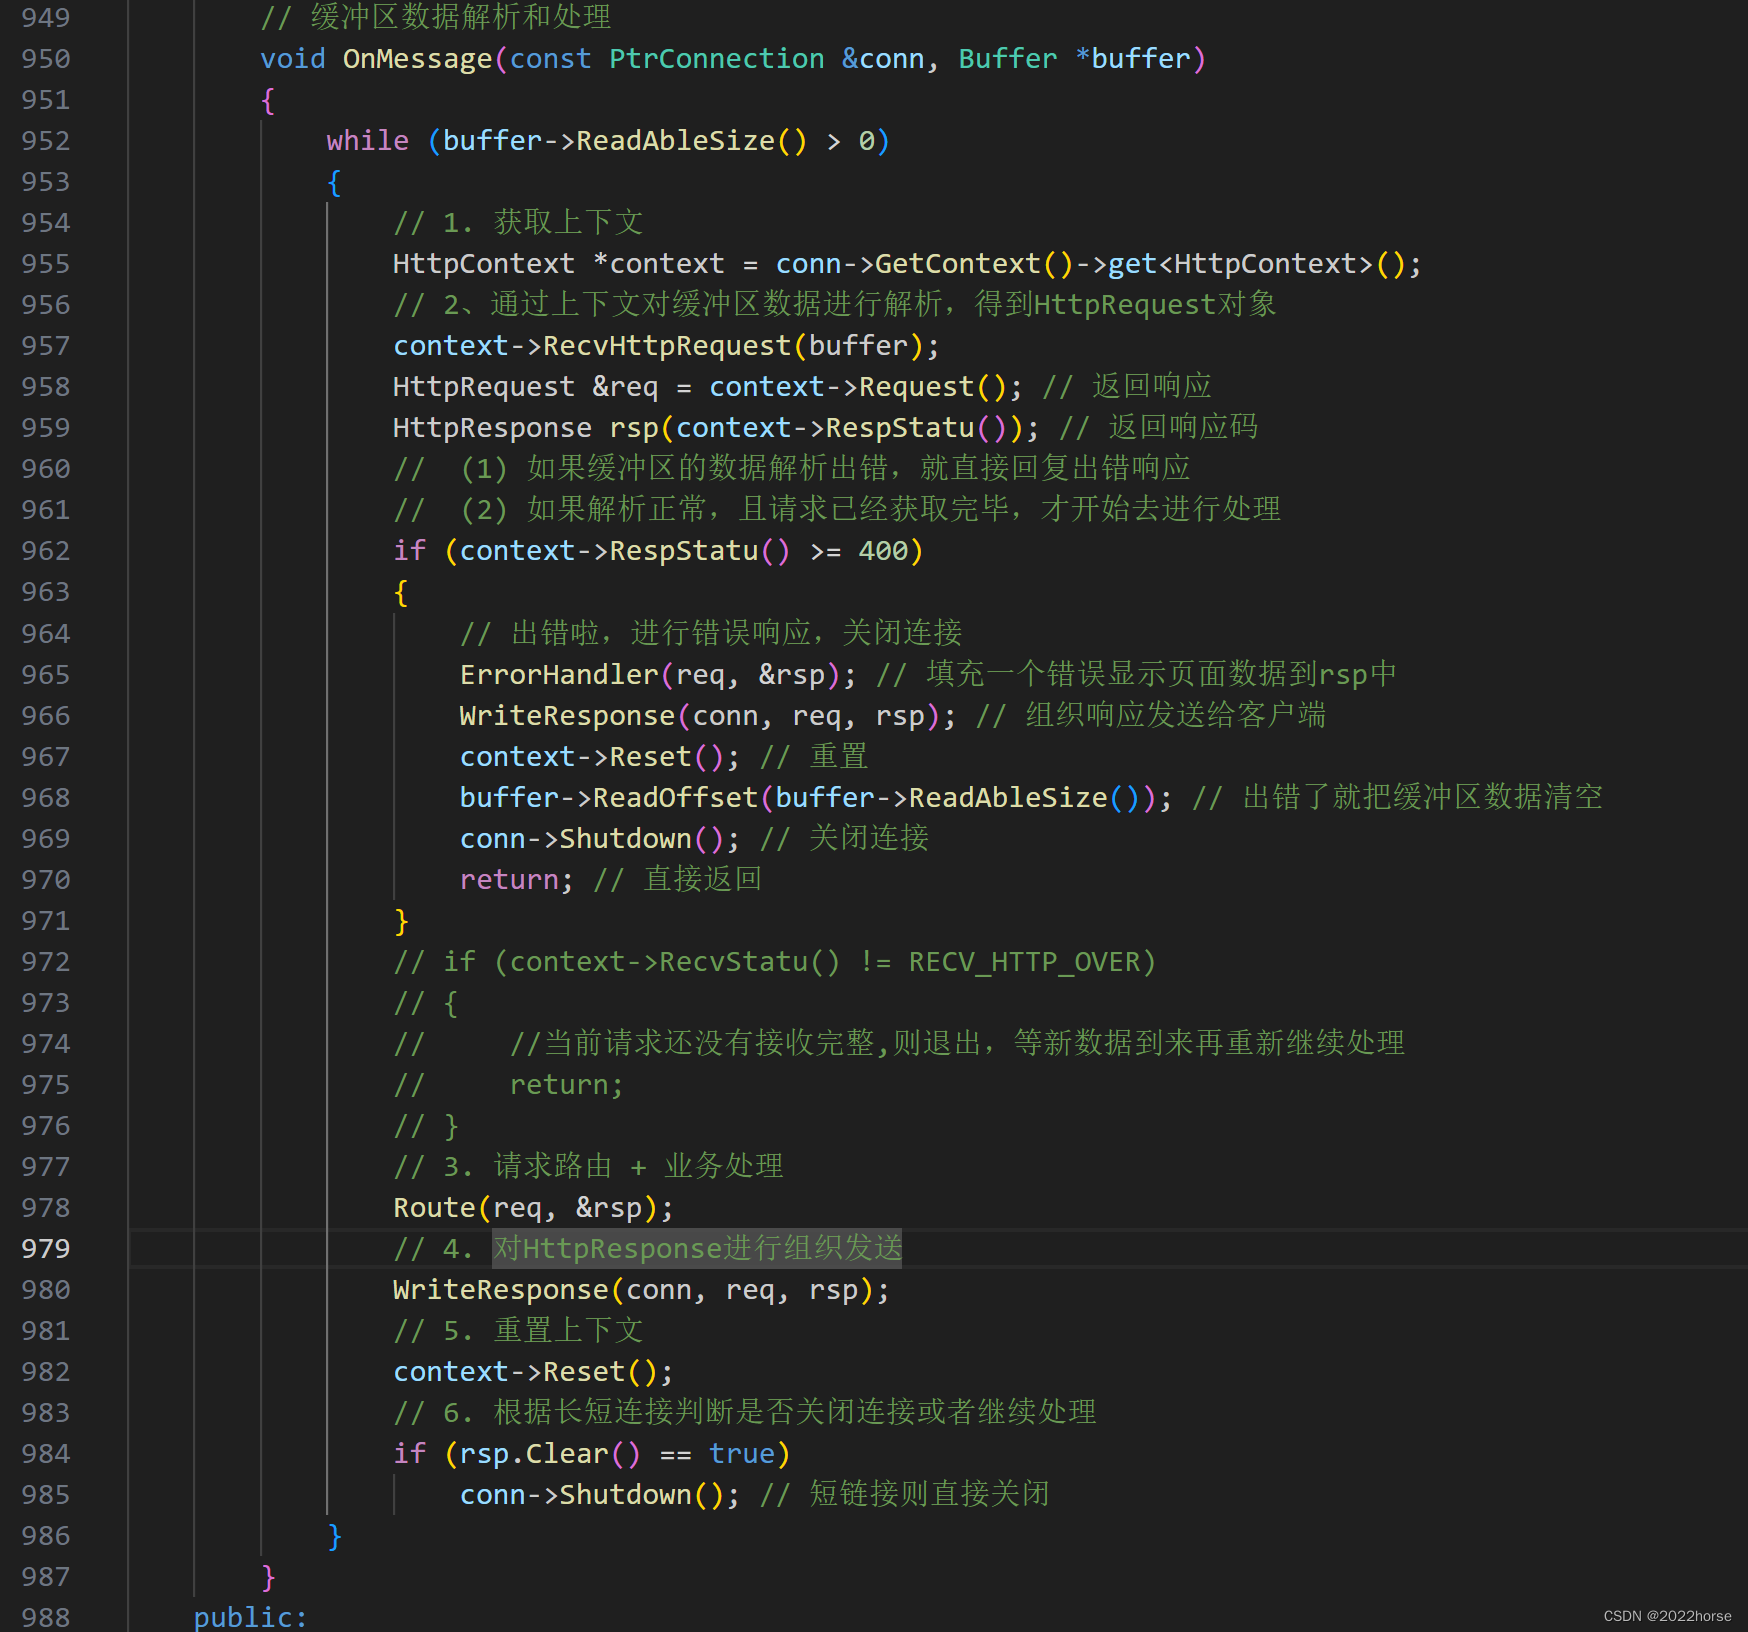Click commented return on line 975
Image resolution: width=1748 pixels, height=1632 pixels.
[559, 1085]
